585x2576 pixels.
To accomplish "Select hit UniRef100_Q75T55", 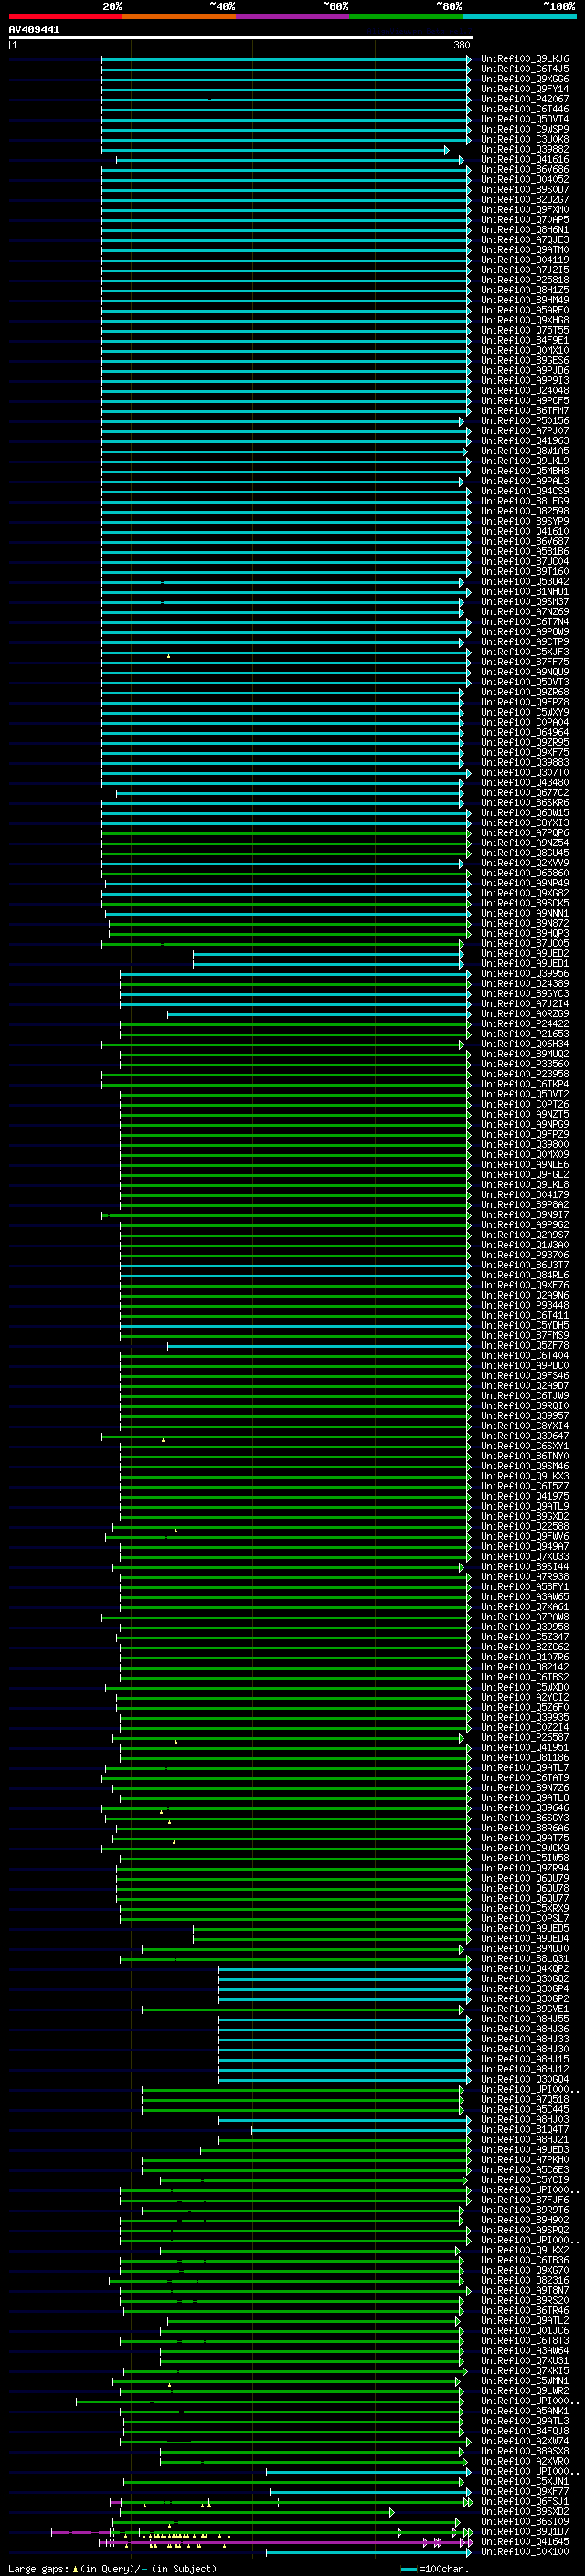I will click(524, 330).
